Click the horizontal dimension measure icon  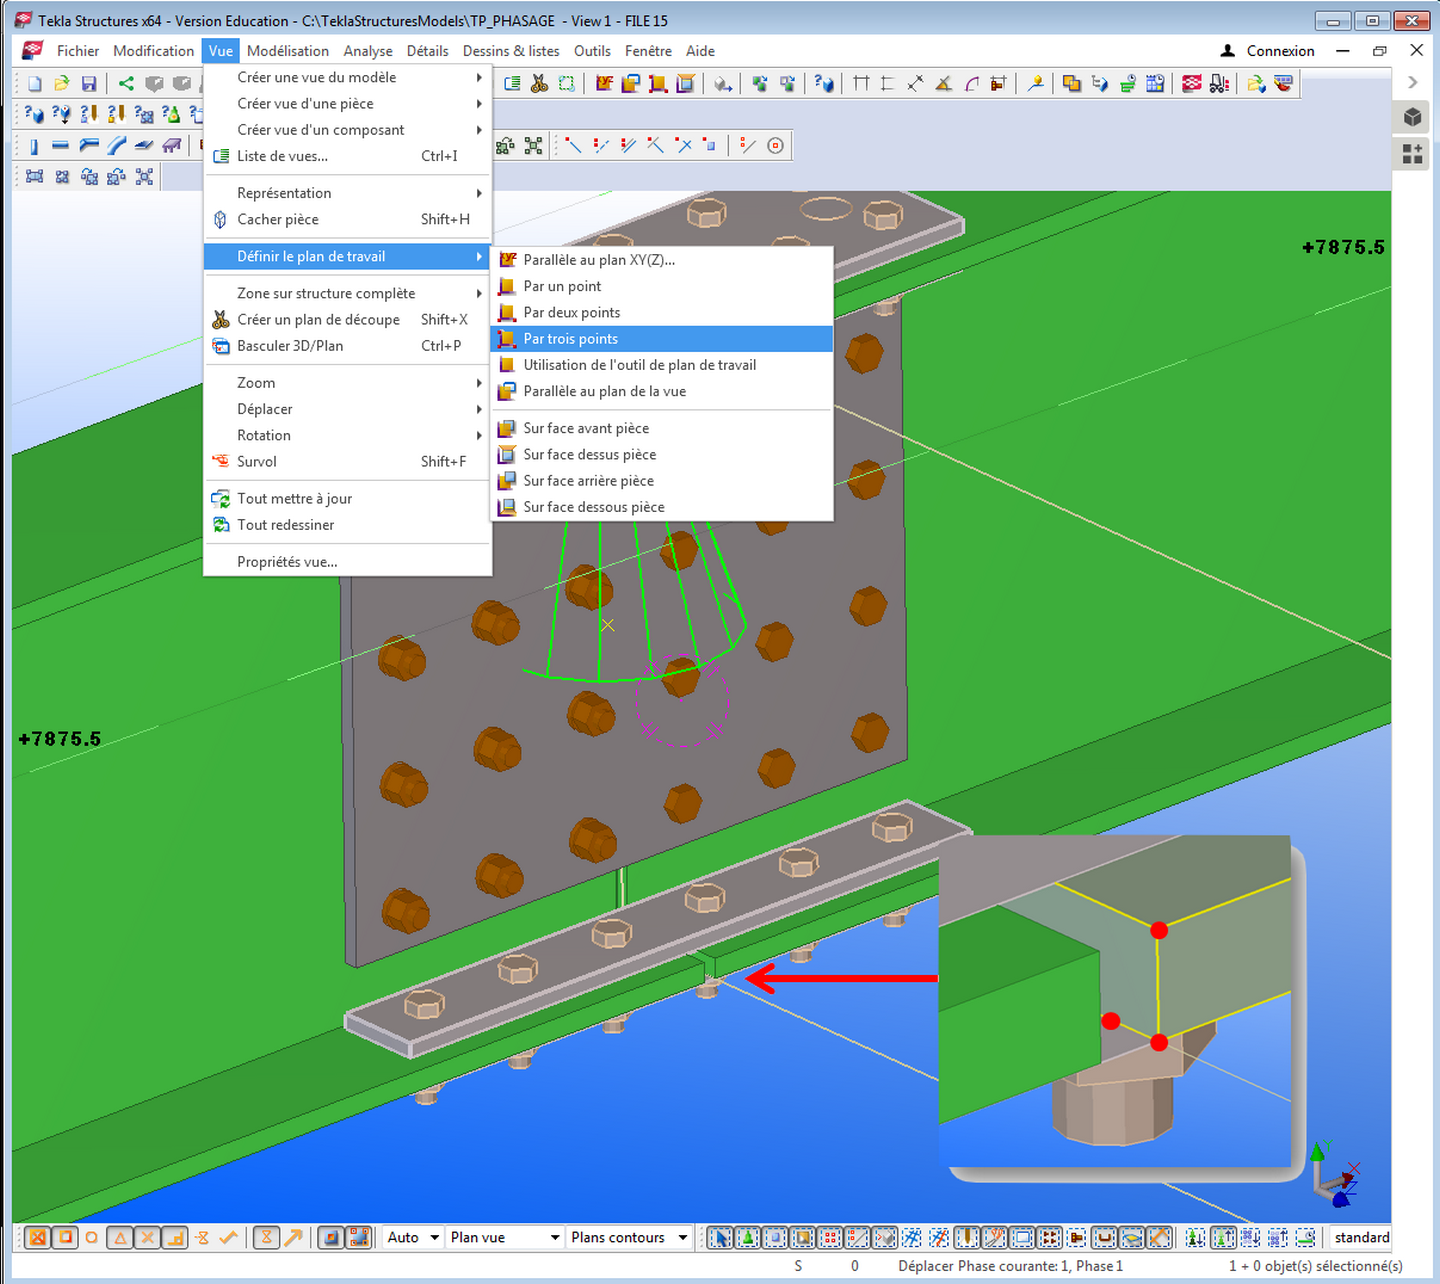pos(861,84)
